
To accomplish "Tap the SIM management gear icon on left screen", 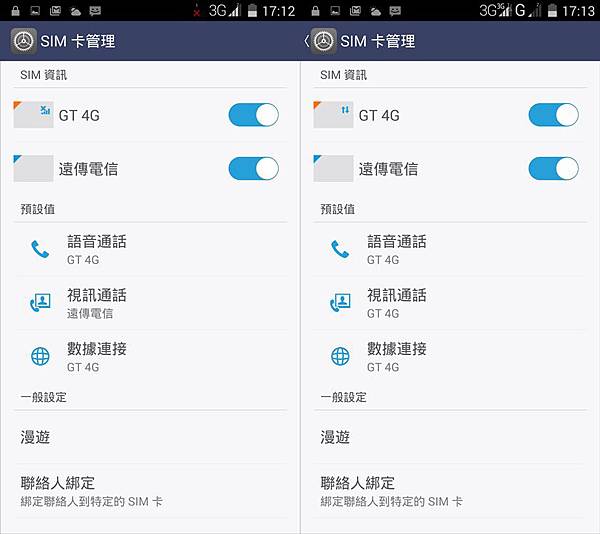I will point(24,41).
